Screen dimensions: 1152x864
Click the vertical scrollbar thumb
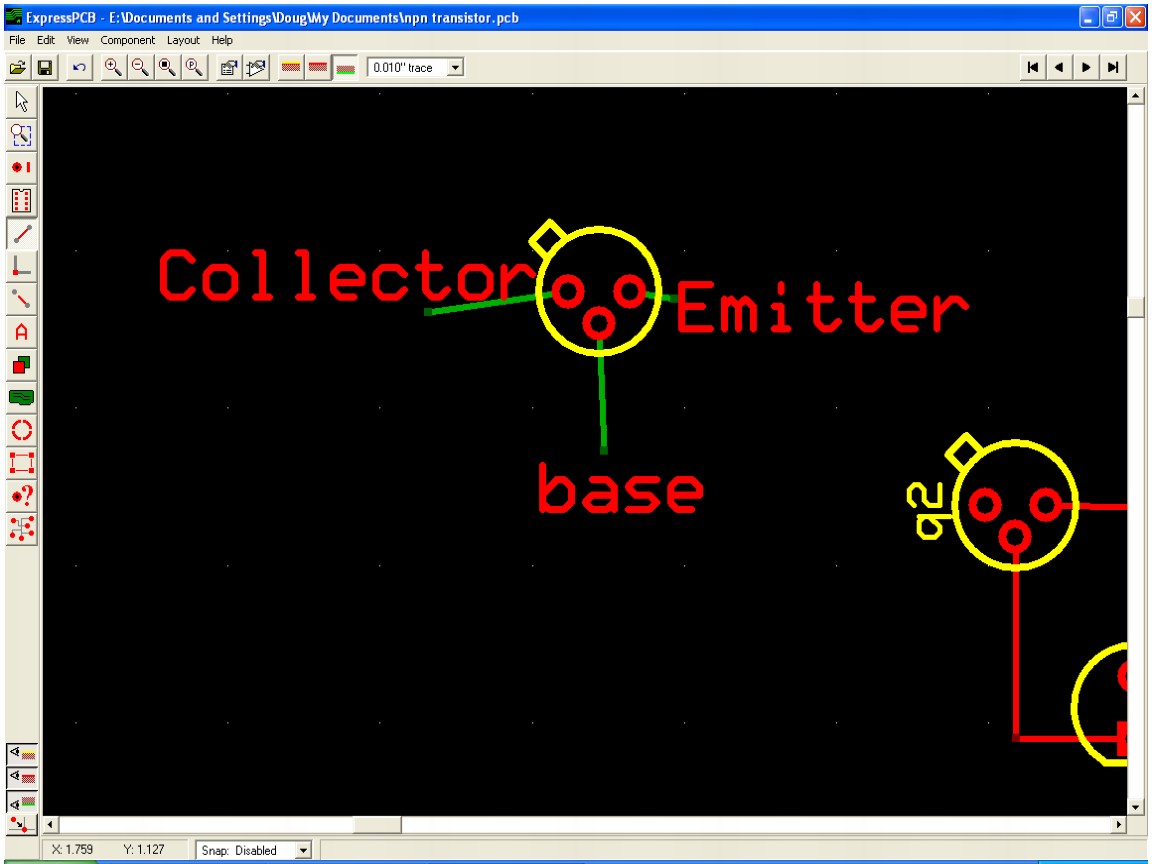pyautogui.click(x=1136, y=307)
